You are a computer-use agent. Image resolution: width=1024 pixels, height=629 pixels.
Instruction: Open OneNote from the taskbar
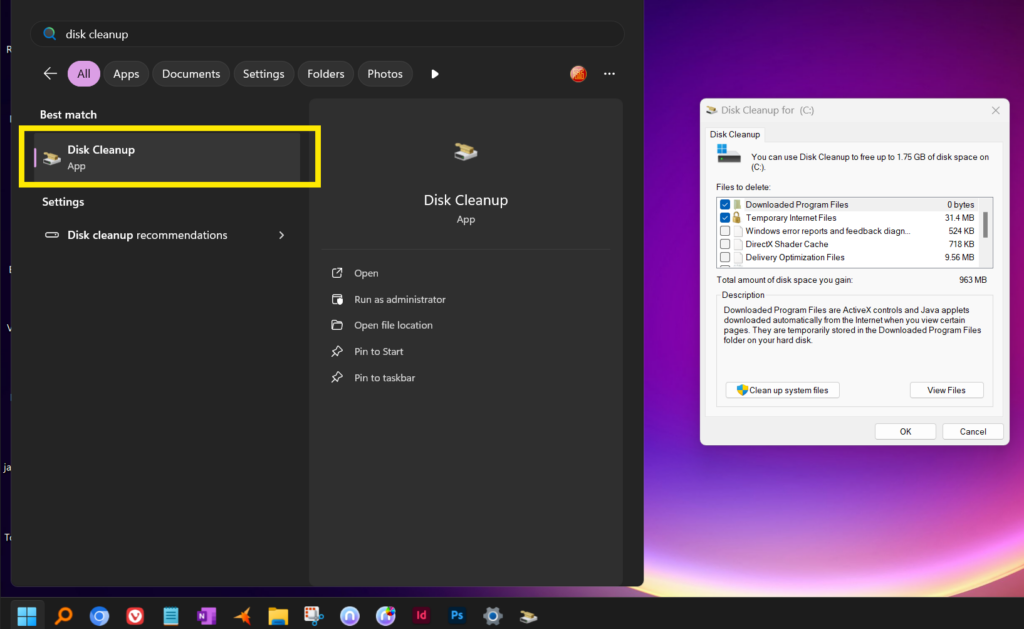tap(206, 615)
